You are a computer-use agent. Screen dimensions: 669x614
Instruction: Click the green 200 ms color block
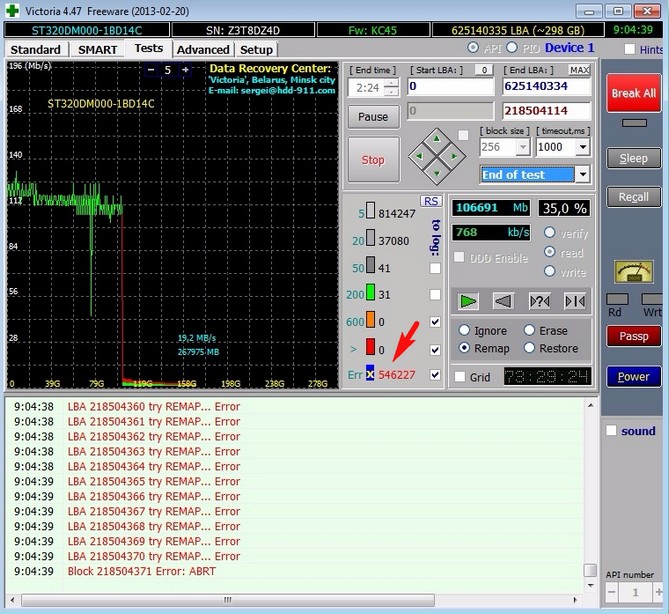(369, 294)
